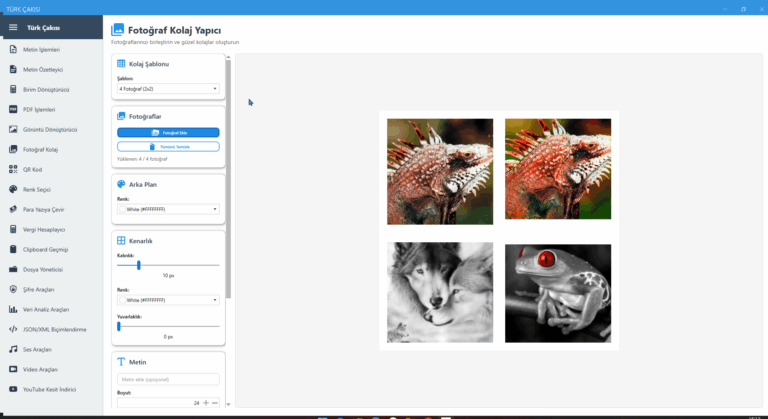The height and width of the screenshot is (419, 768).
Task: Open the QR Kod tool icon
Action: [x=13, y=169]
